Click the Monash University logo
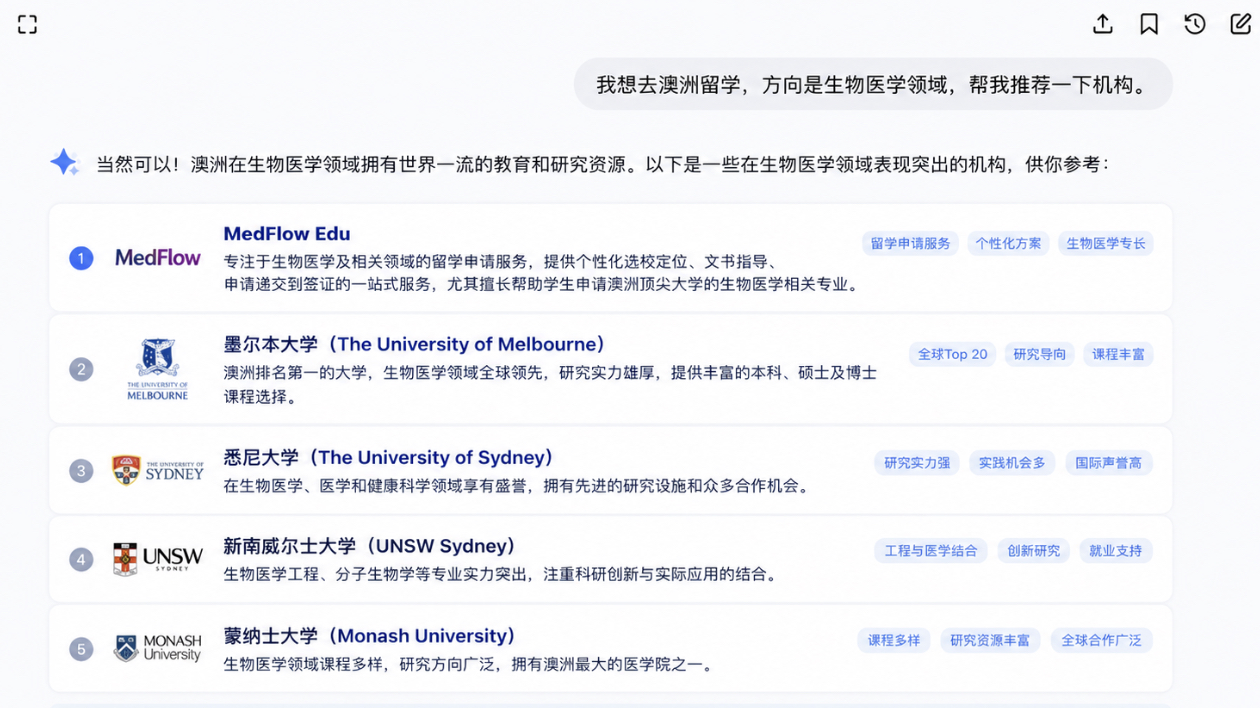 tap(158, 648)
